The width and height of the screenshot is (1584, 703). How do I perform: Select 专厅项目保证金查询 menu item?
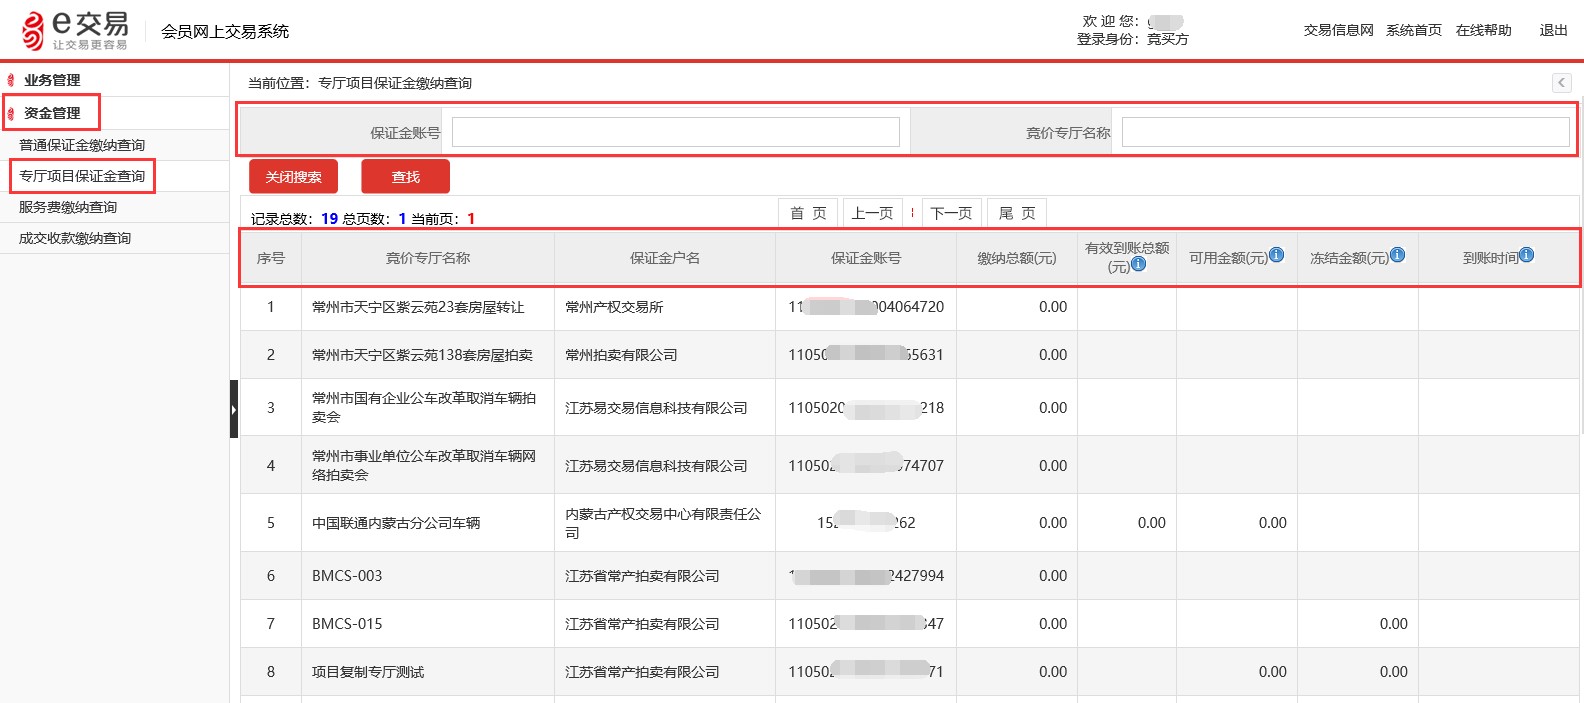pos(82,176)
